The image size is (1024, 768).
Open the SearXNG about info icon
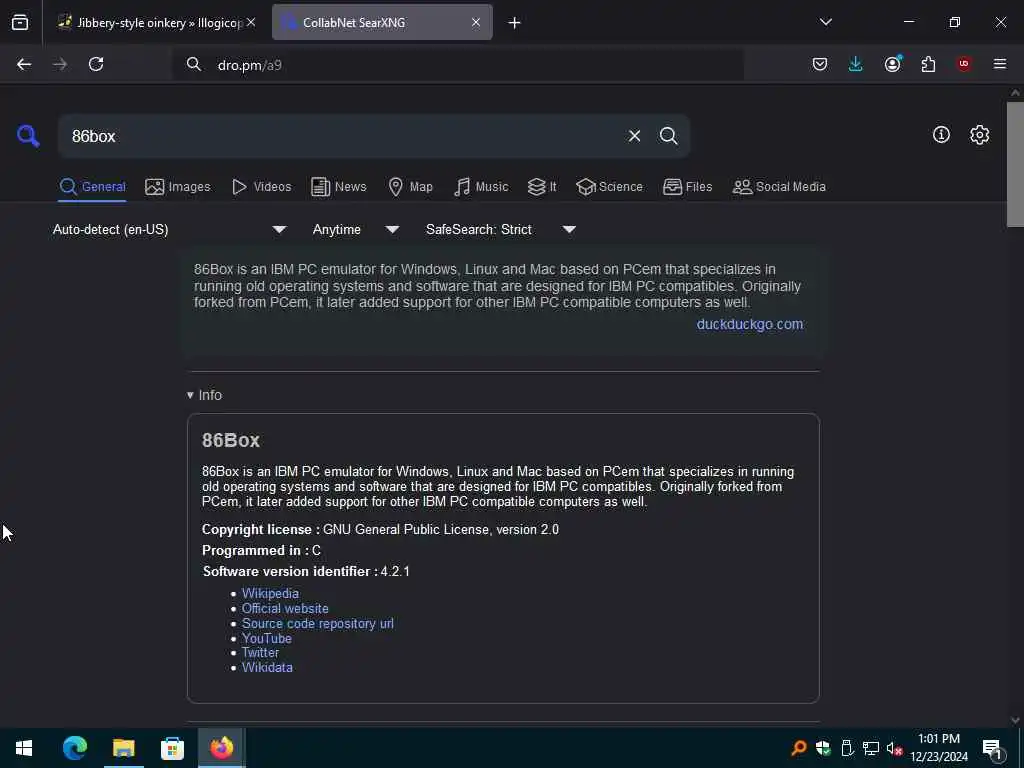(x=941, y=135)
